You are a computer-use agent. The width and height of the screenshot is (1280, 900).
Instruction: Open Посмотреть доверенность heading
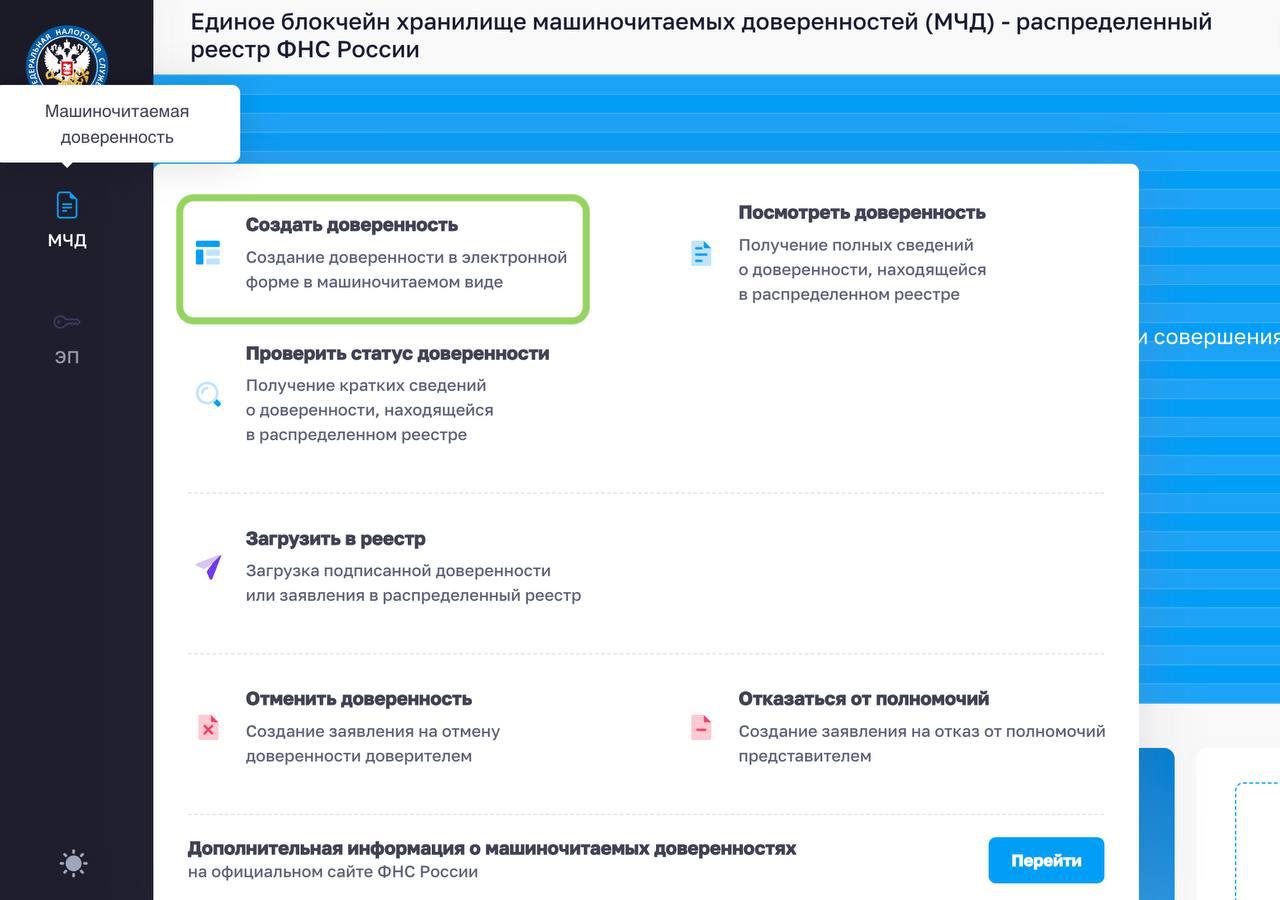[x=862, y=213]
